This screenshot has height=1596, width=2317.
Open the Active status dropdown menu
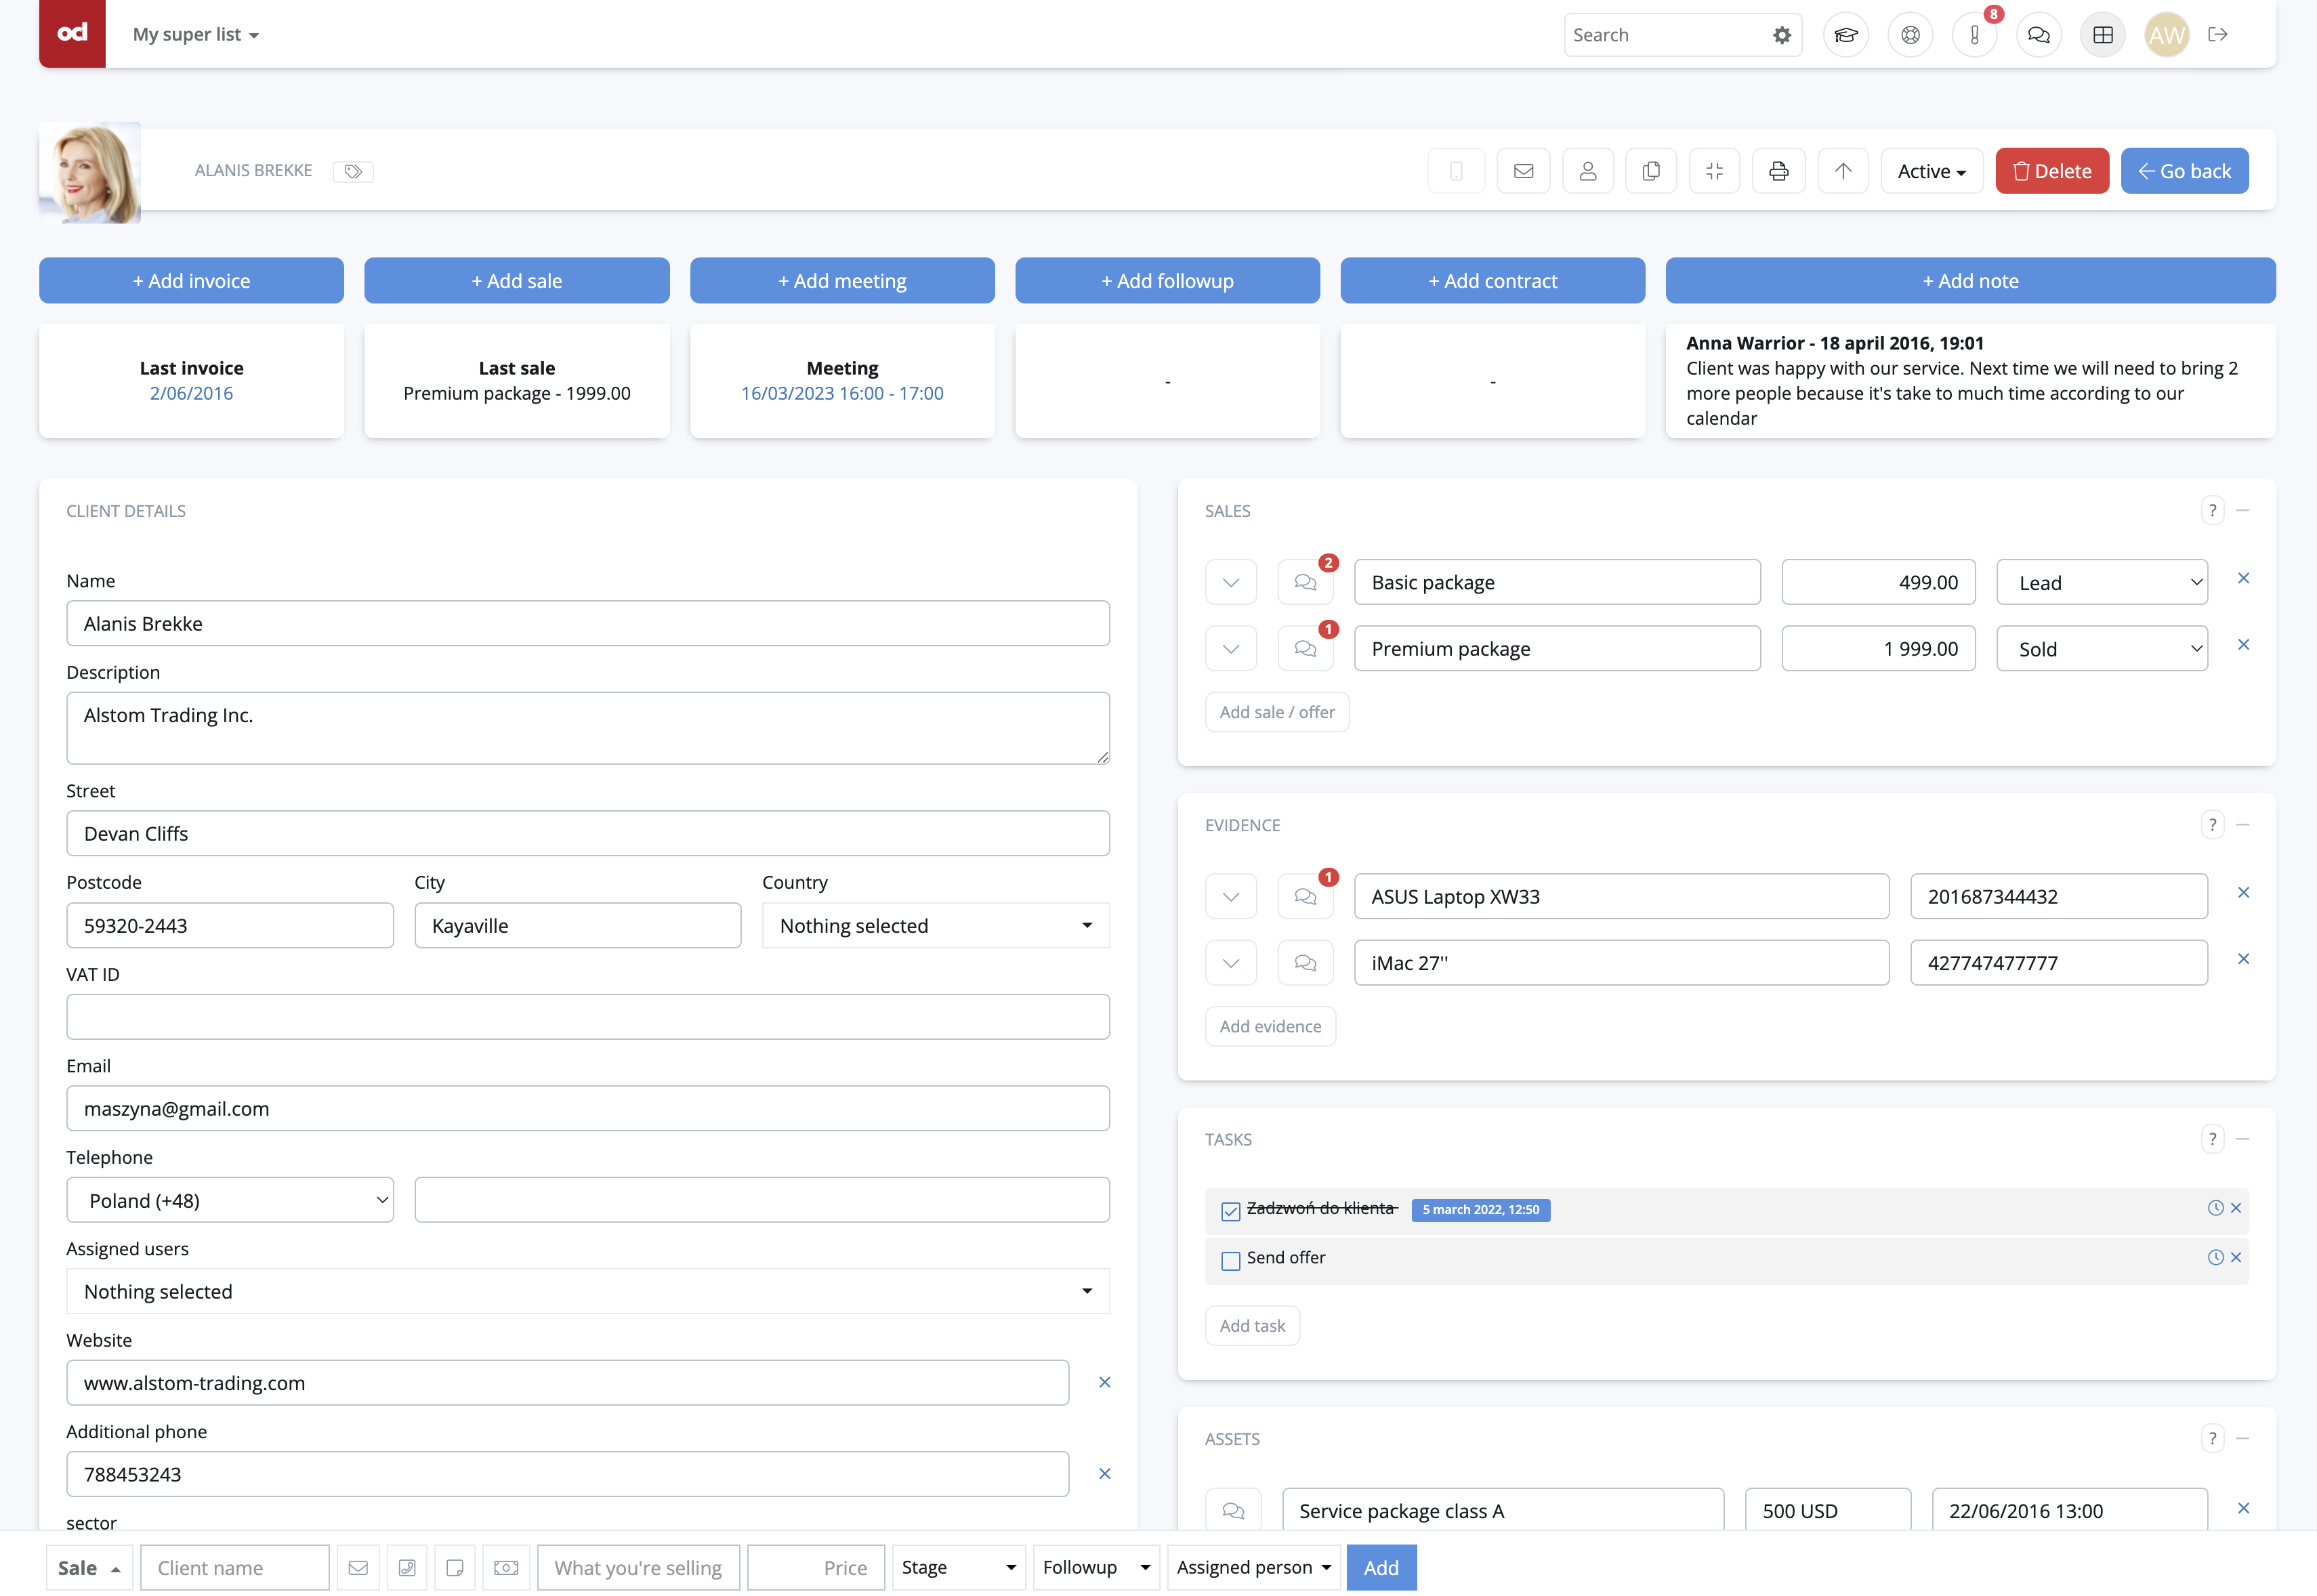pos(1931,171)
